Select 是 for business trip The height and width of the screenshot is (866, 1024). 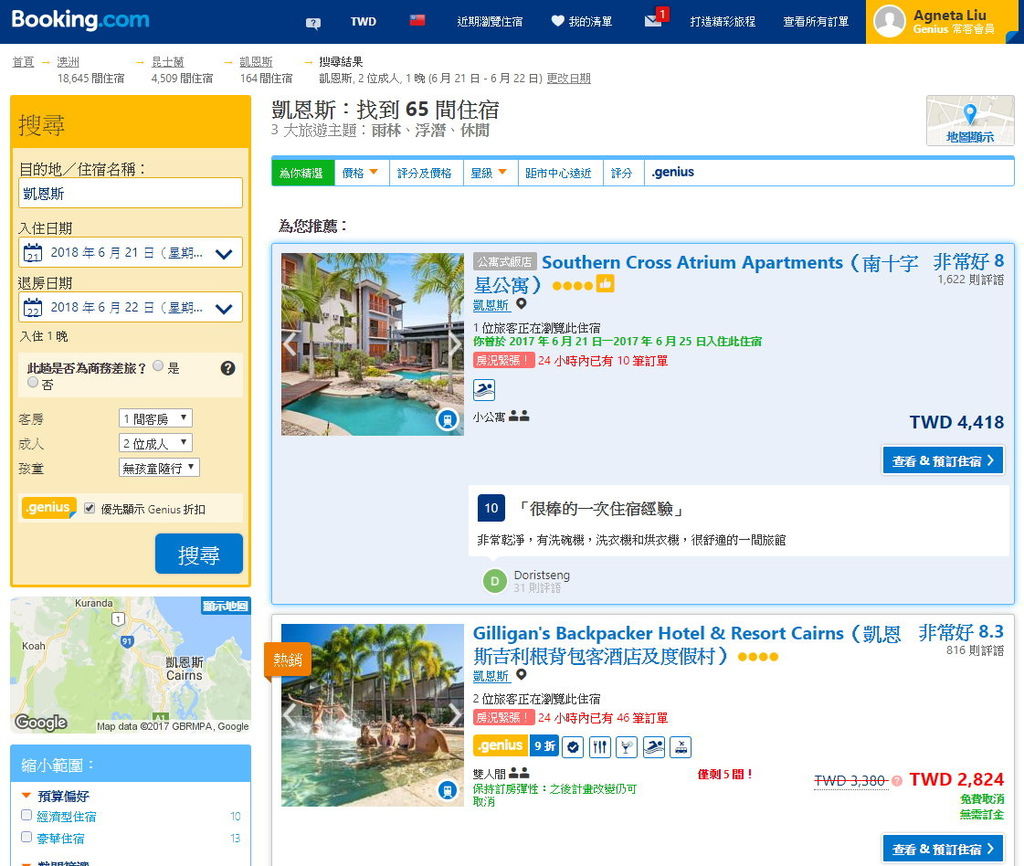(158, 366)
